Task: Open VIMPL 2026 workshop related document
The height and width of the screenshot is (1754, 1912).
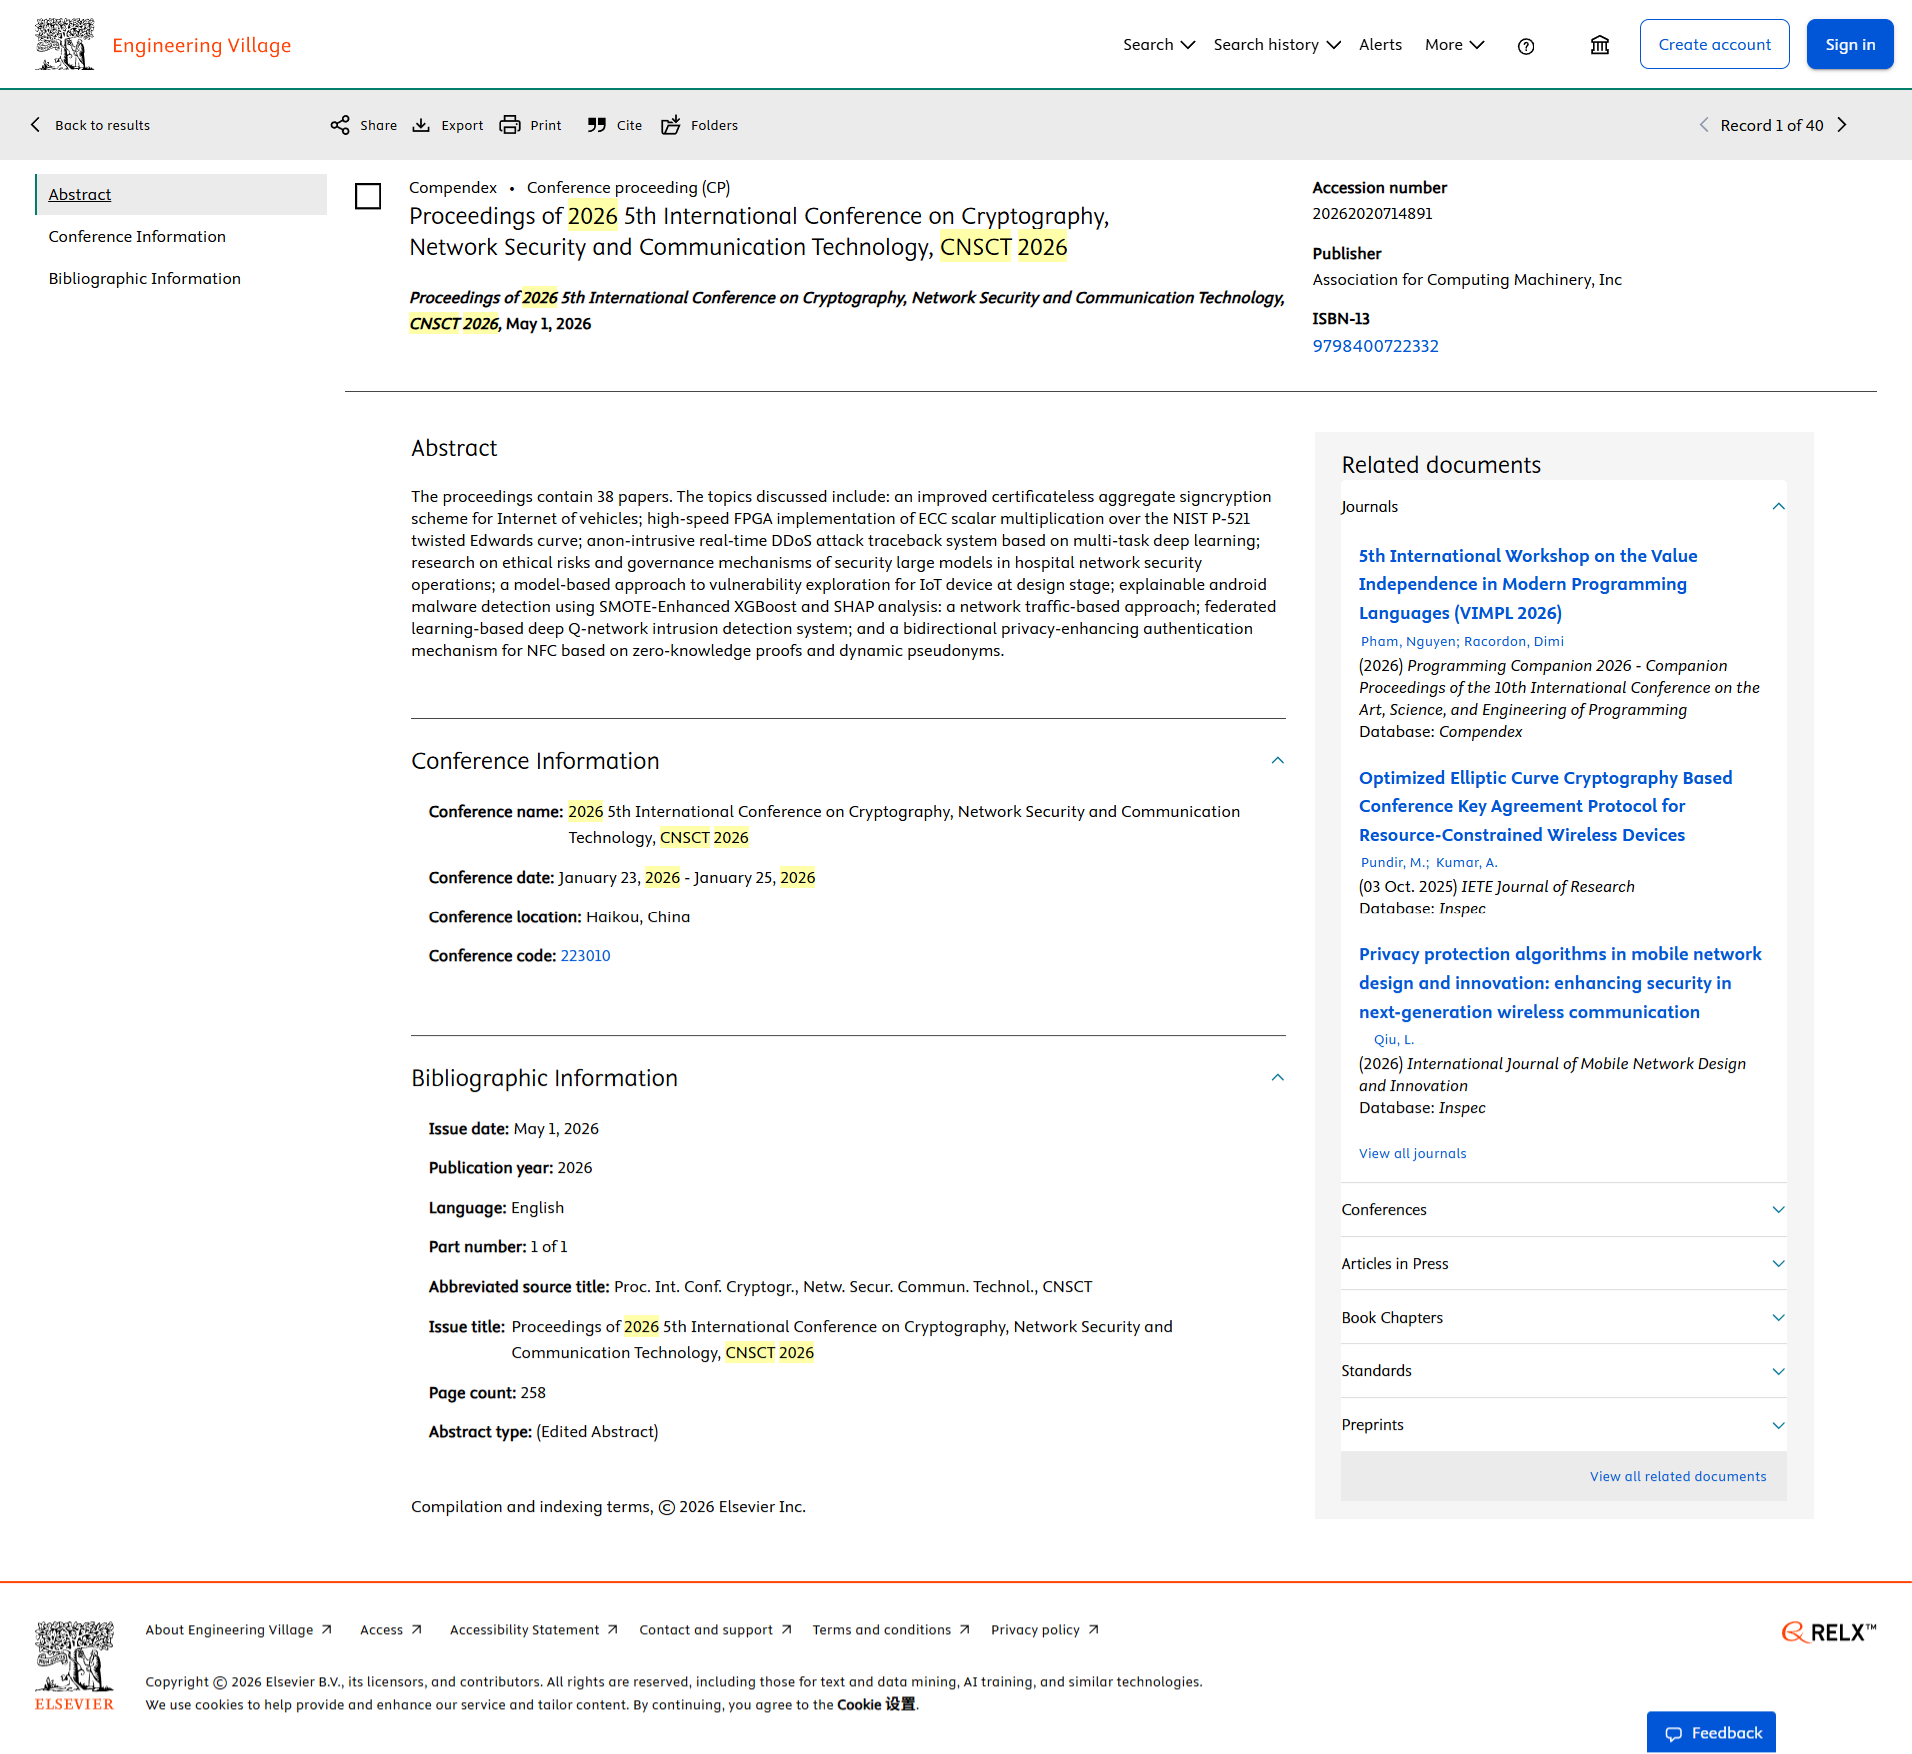Action: tap(1527, 584)
